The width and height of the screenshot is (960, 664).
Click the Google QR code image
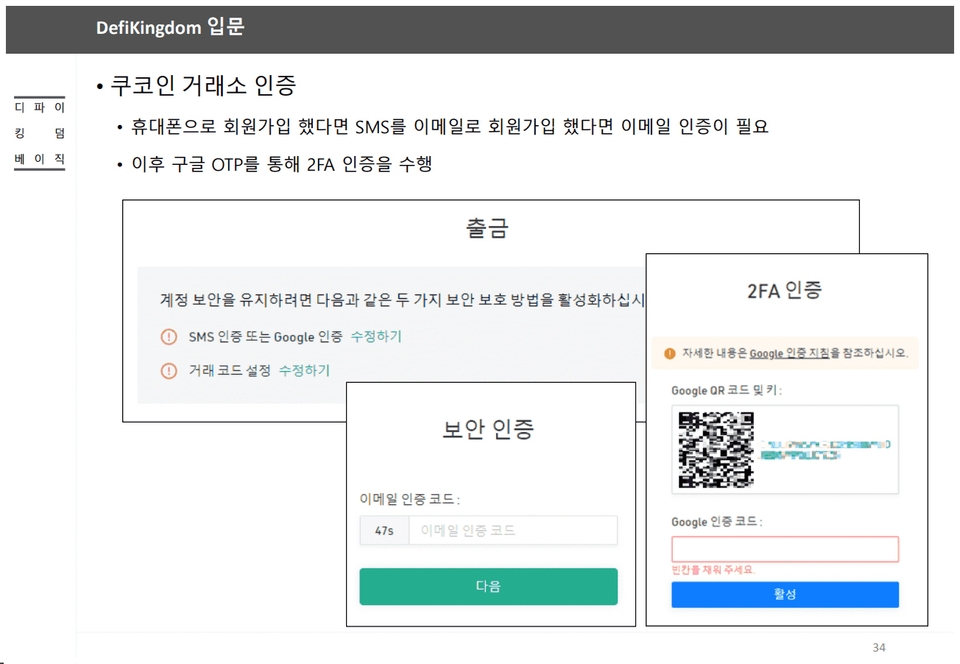(716, 450)
